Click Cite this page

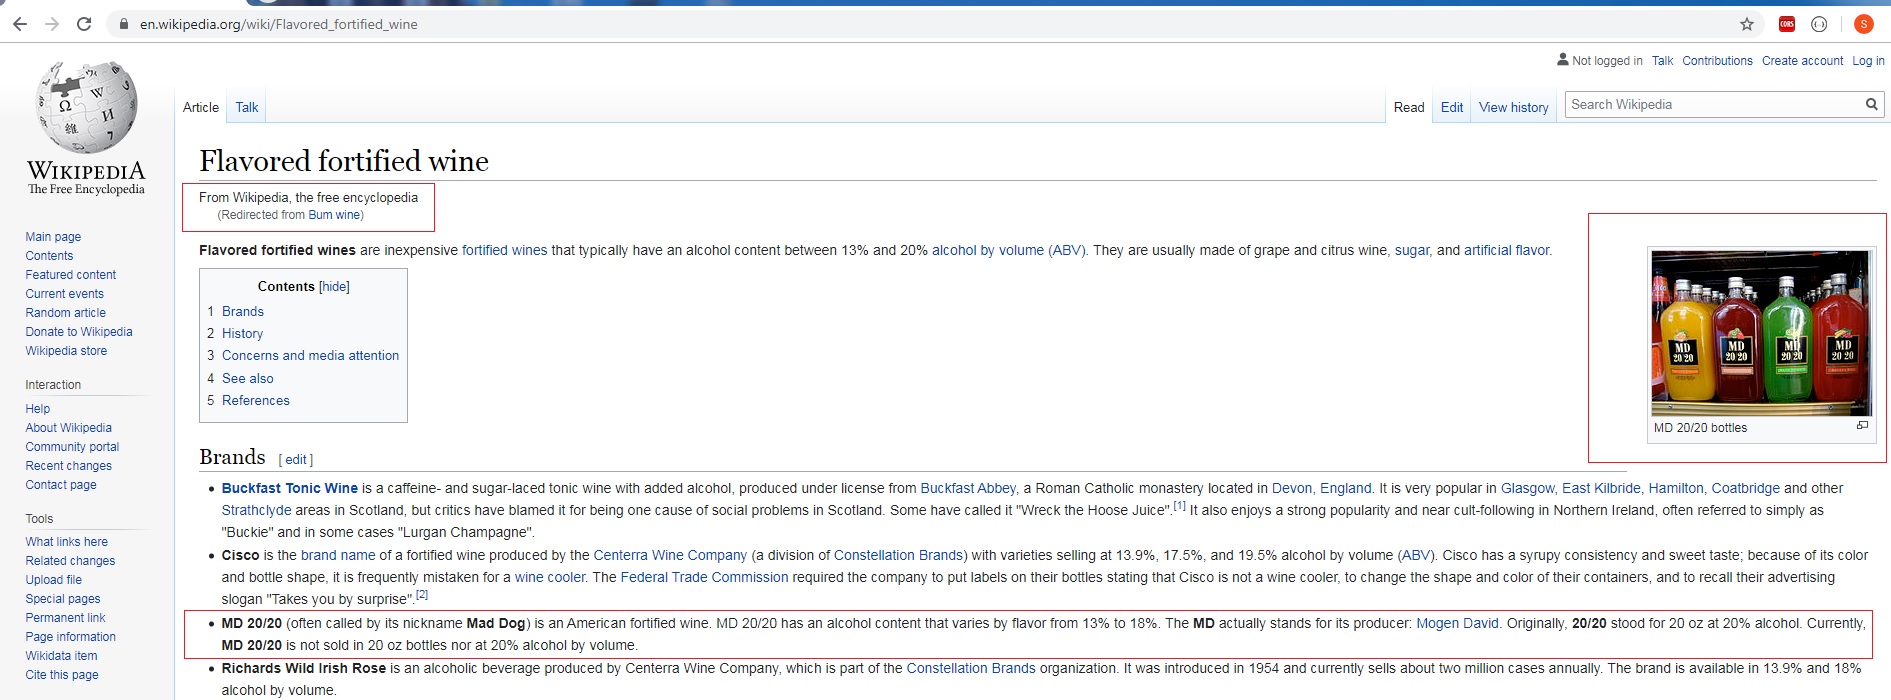tap(62, 675)
